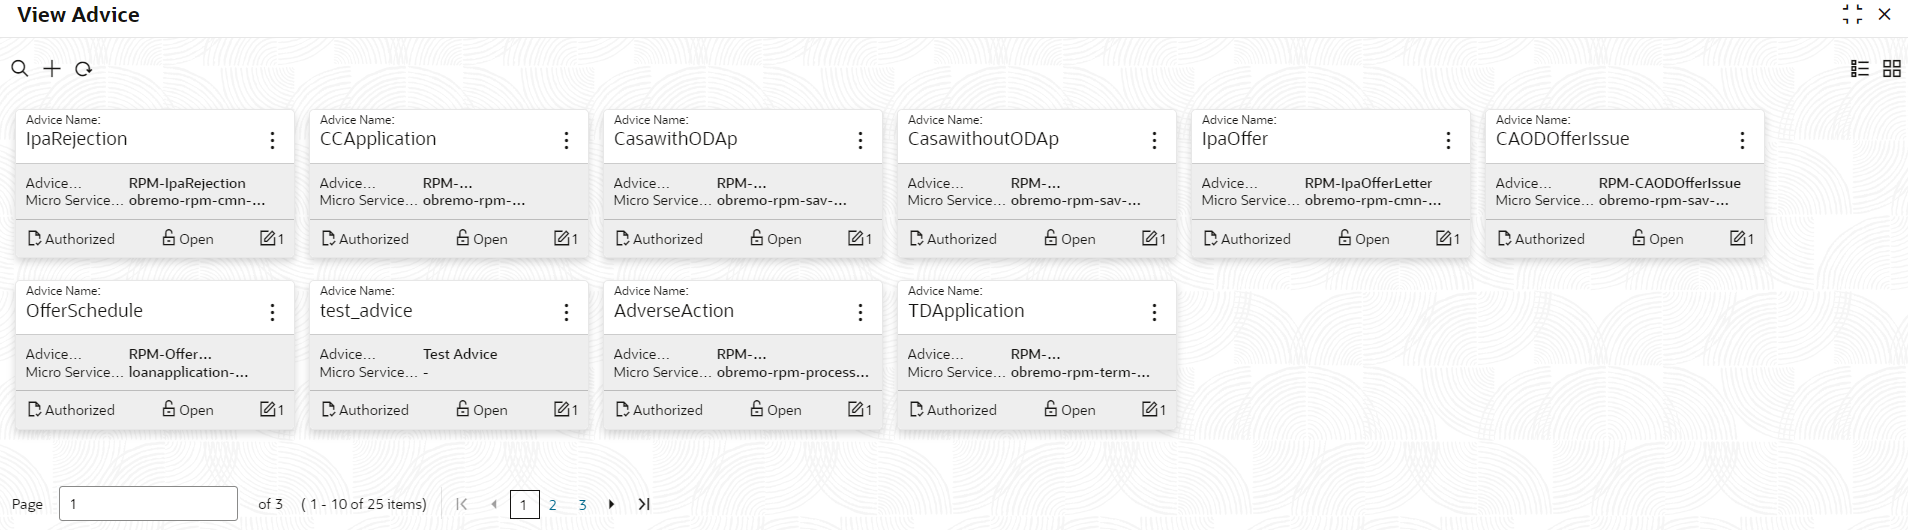Screen dimensions: 1908x530
Task: Open options menu for CCApplication card
Action: tap(566, 140)
